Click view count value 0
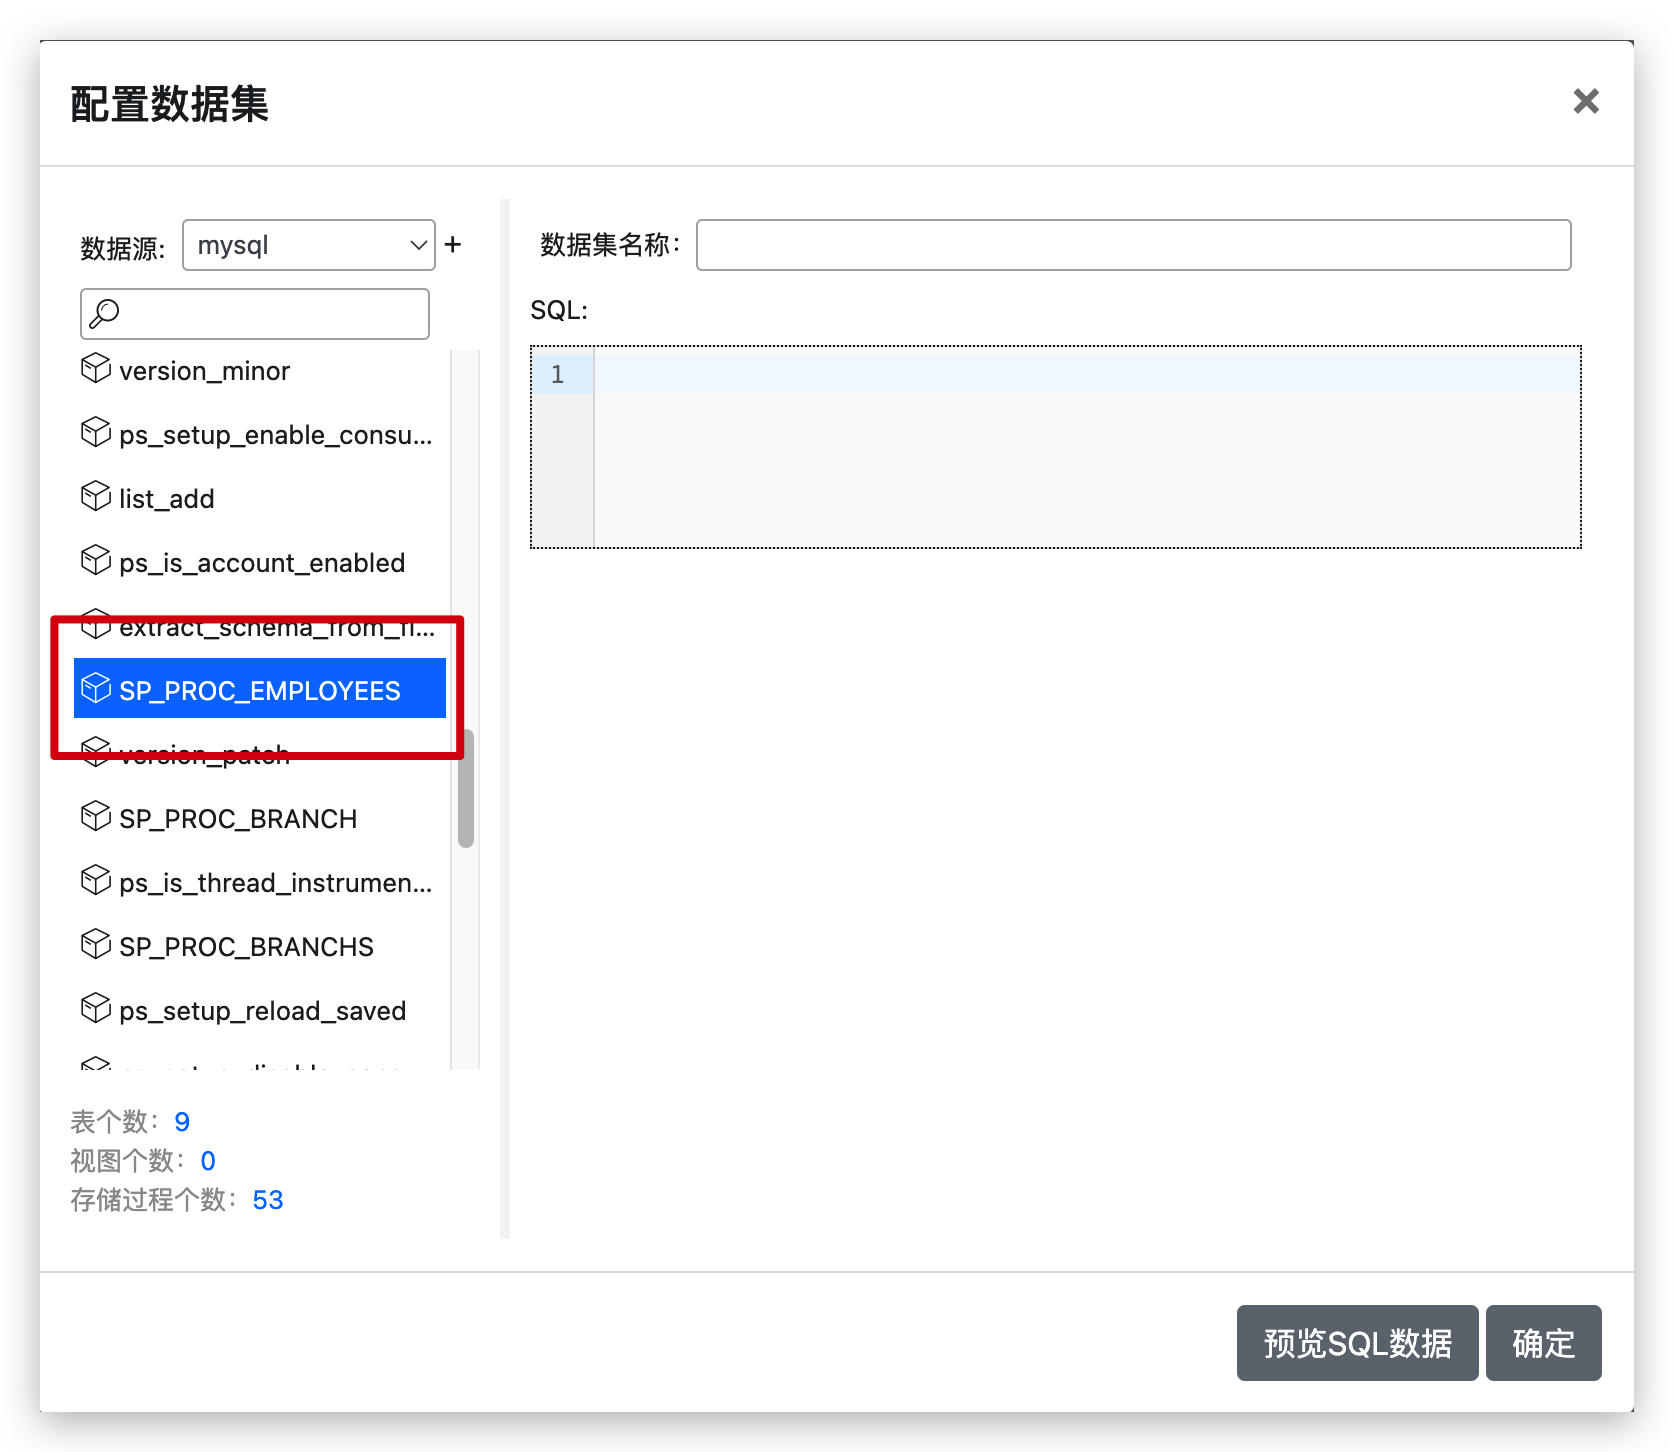This screenshot has width=1674, height=1452. (208, 1161)
